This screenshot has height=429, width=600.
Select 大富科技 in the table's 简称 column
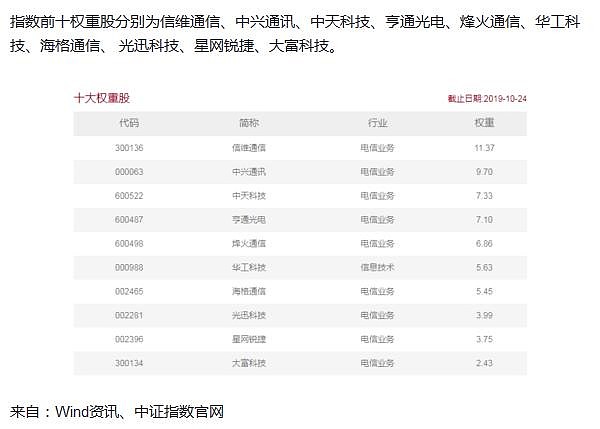(249, 363)
